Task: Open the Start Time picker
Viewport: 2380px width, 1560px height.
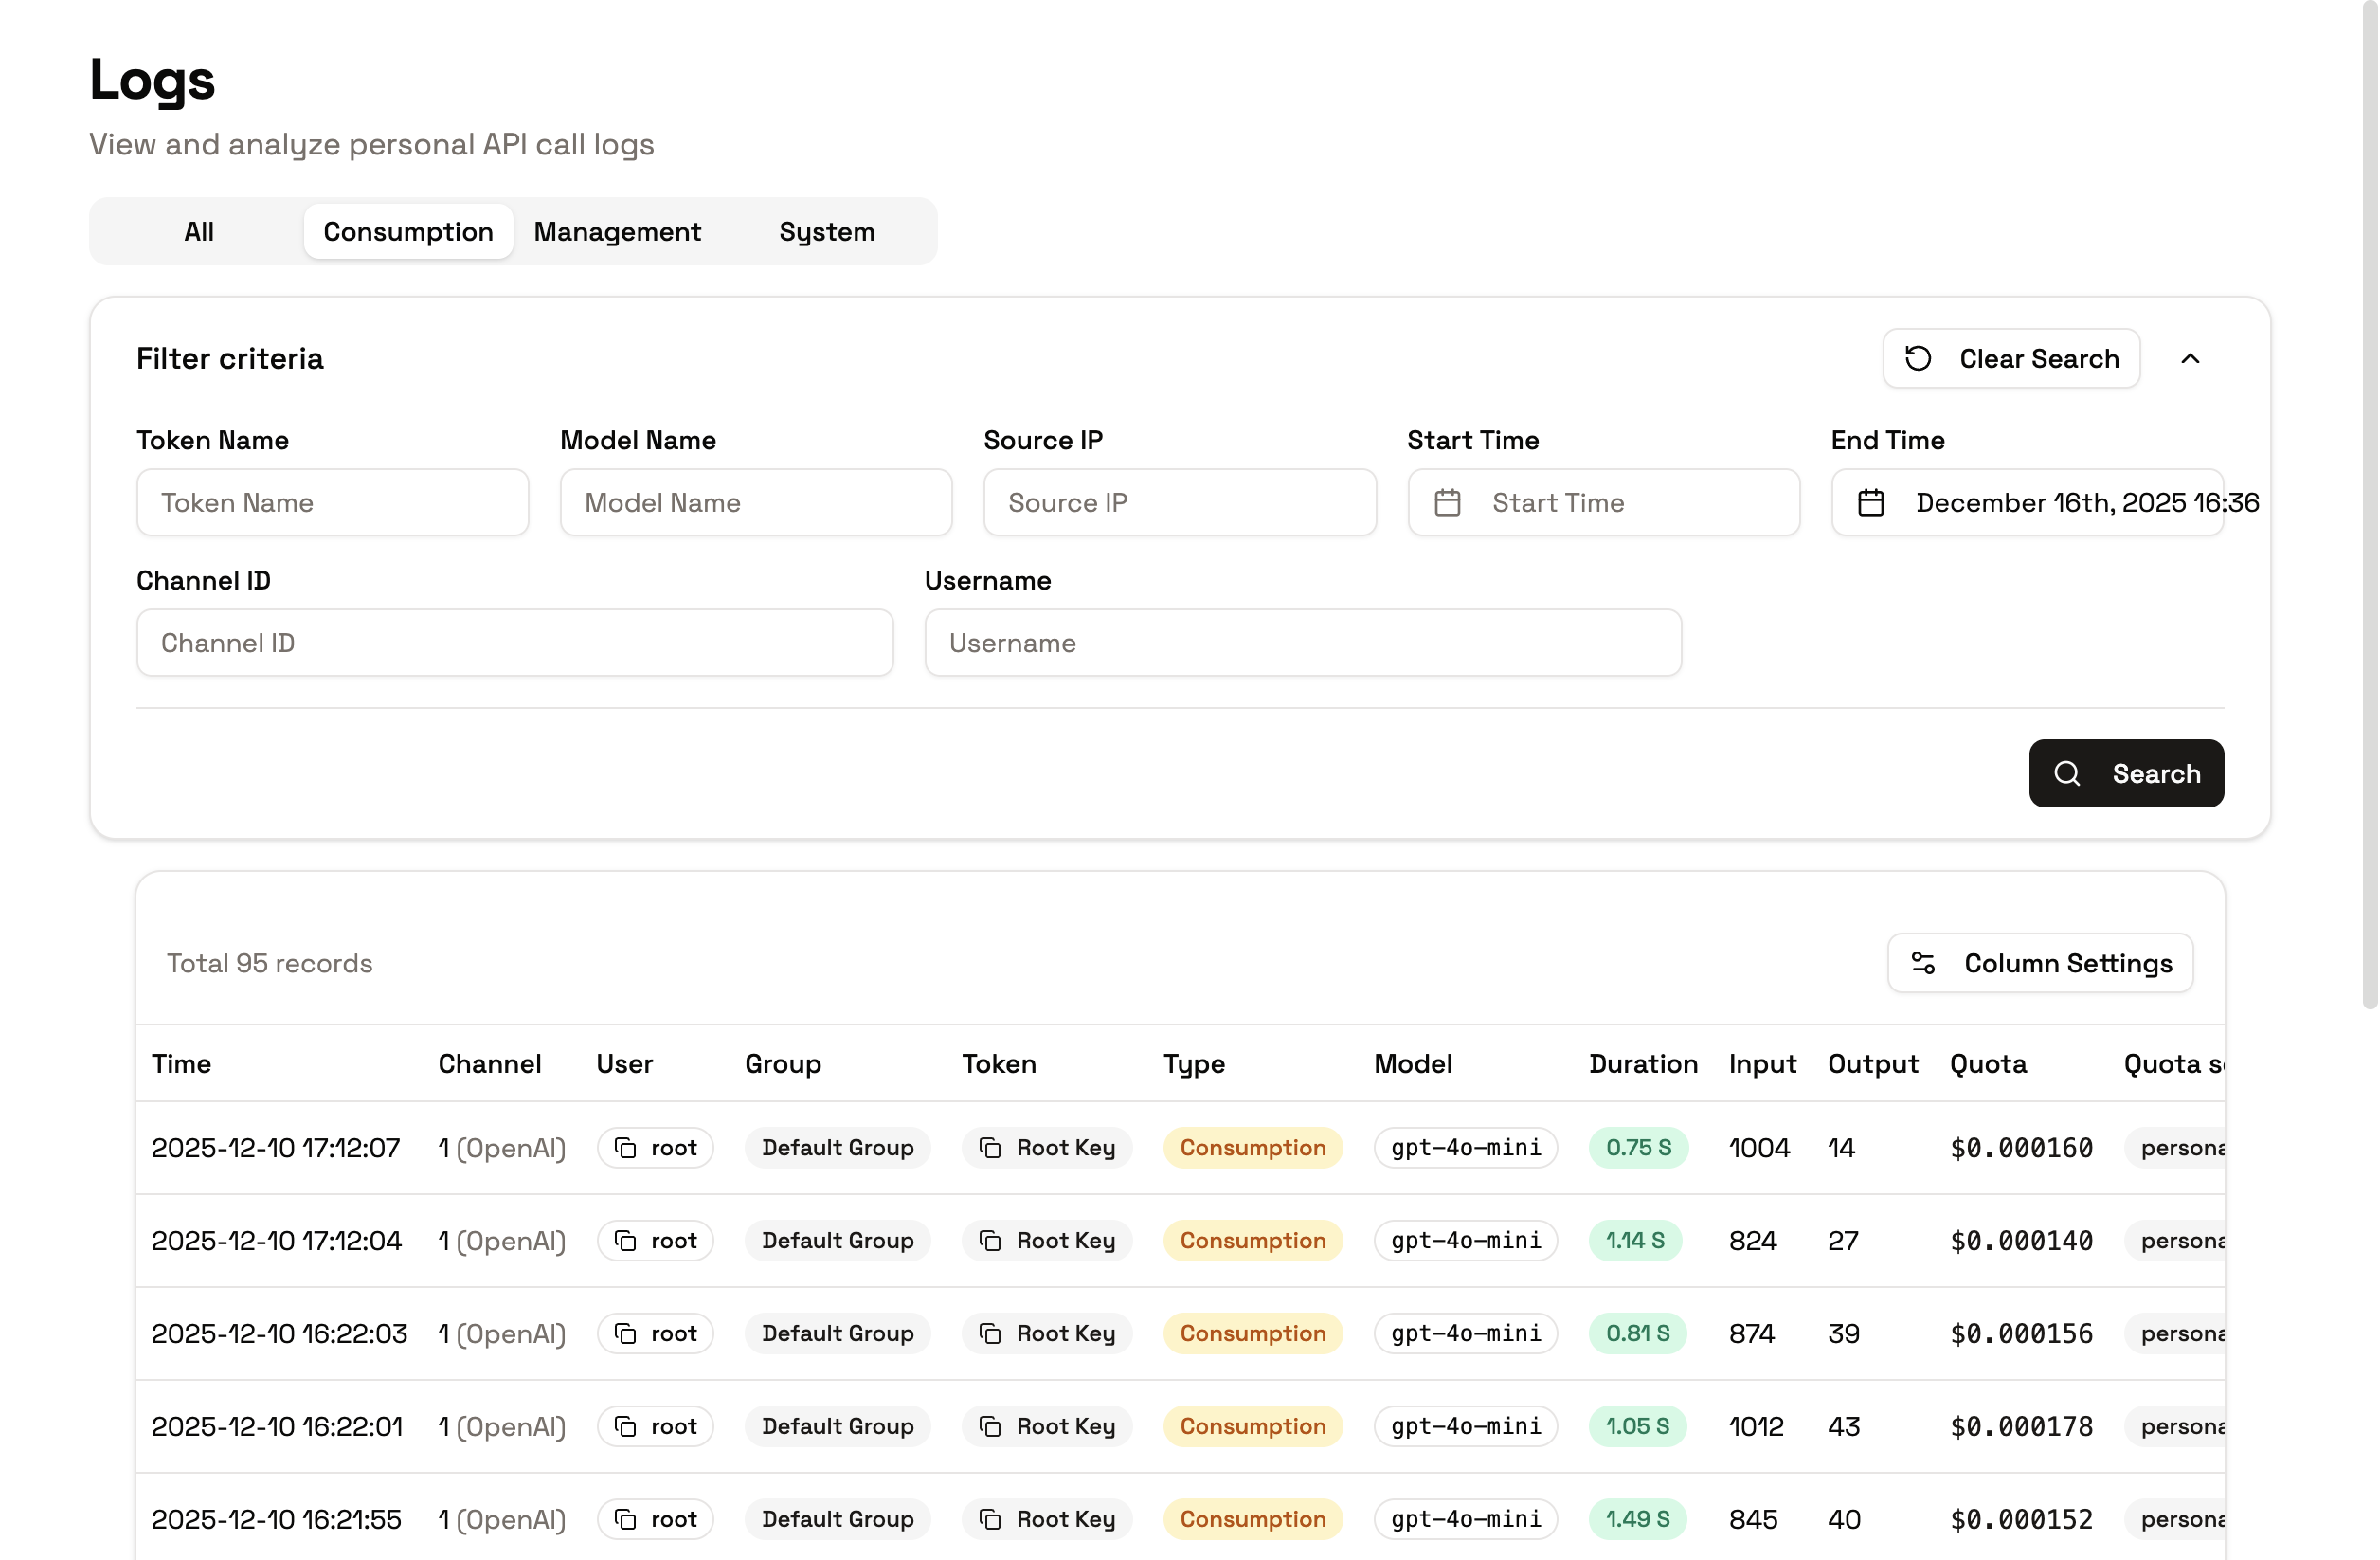Action: [1600, 502]
